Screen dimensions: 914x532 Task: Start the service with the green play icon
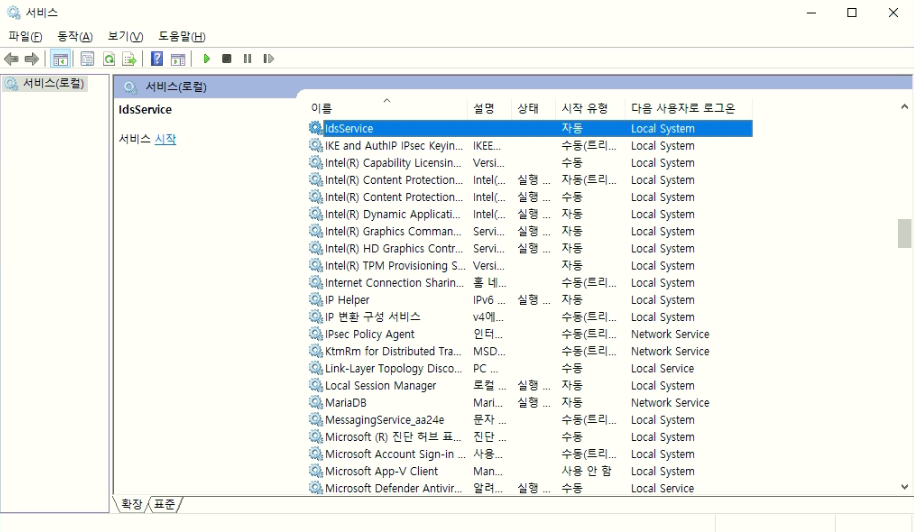coord(206,59)
